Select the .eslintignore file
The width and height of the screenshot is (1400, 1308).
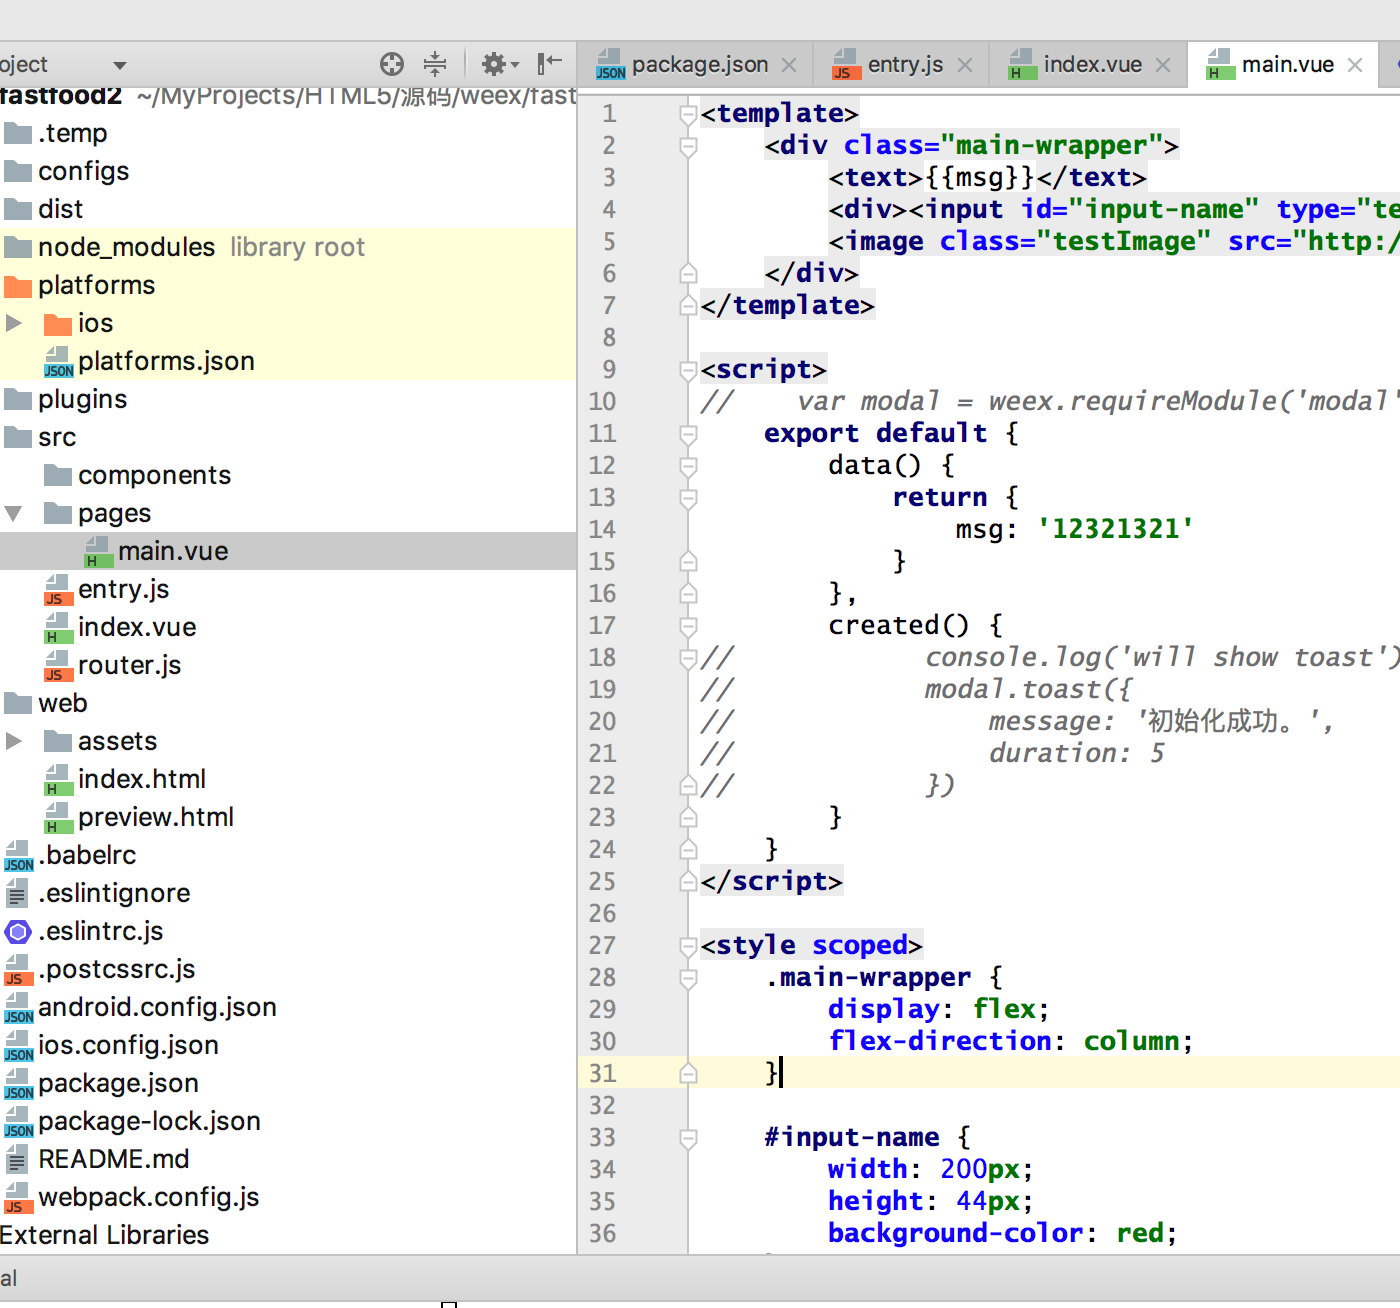click(x=97, y=893)
